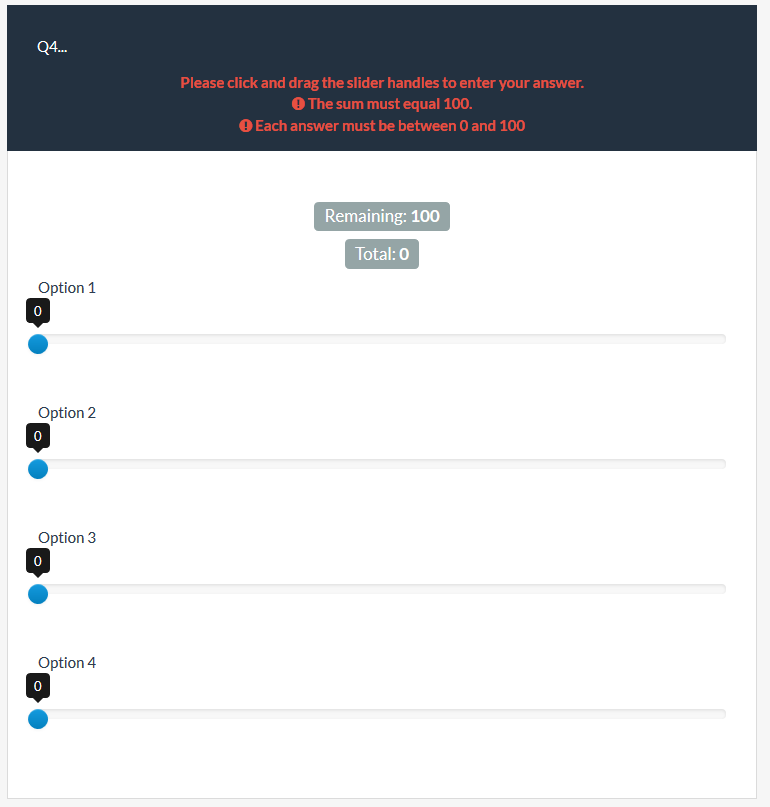Click the Option 3 slider handle
The image size is (770, 807).
coord(38,594)
